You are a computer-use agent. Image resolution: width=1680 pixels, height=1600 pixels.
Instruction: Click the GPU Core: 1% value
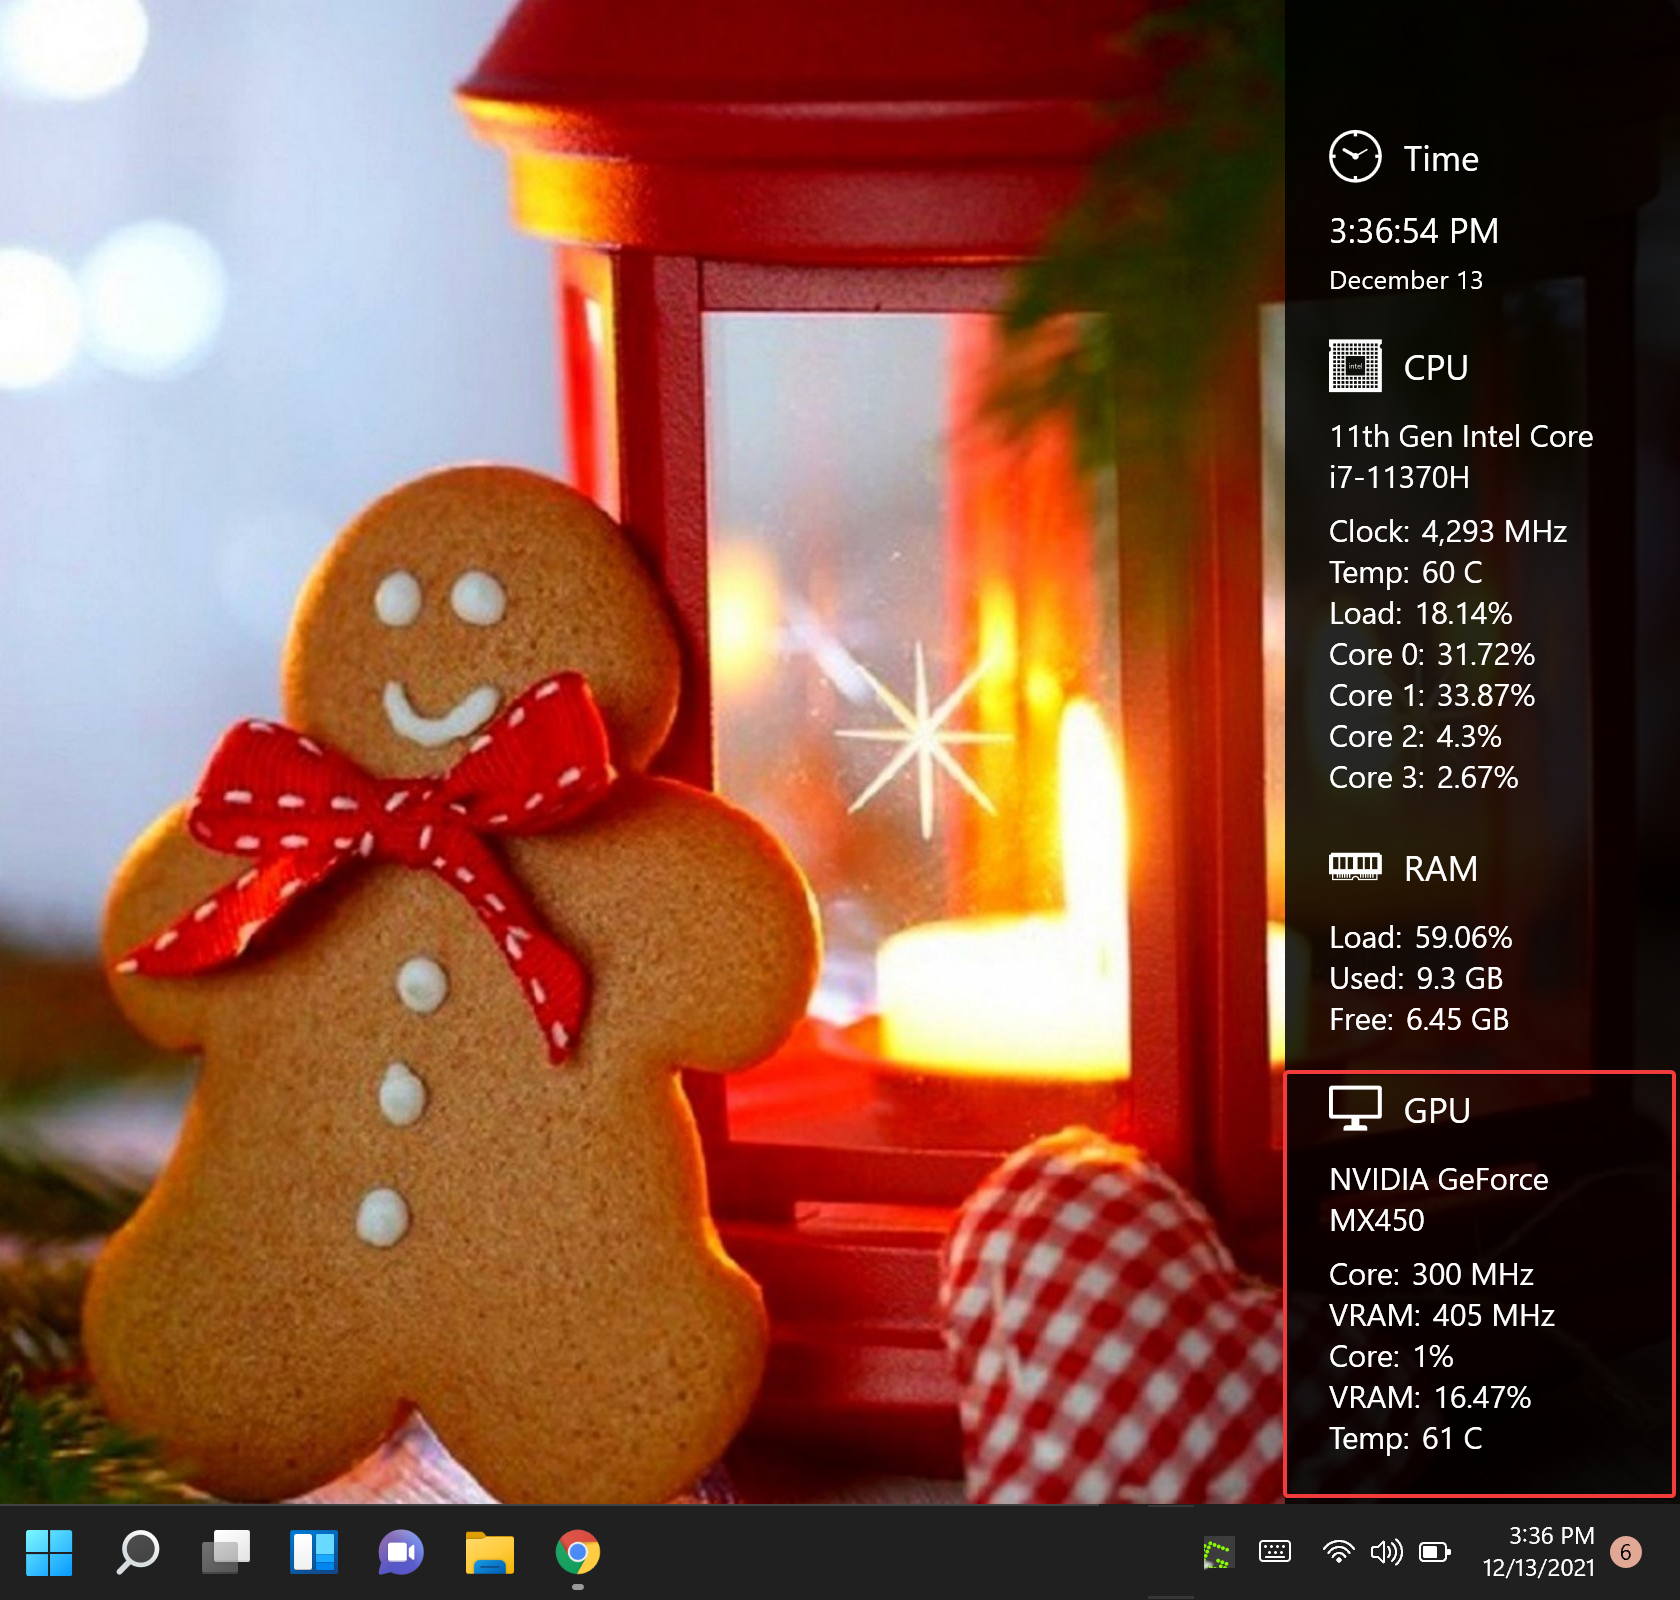pyautogui.click(x=1391, y=1356)
